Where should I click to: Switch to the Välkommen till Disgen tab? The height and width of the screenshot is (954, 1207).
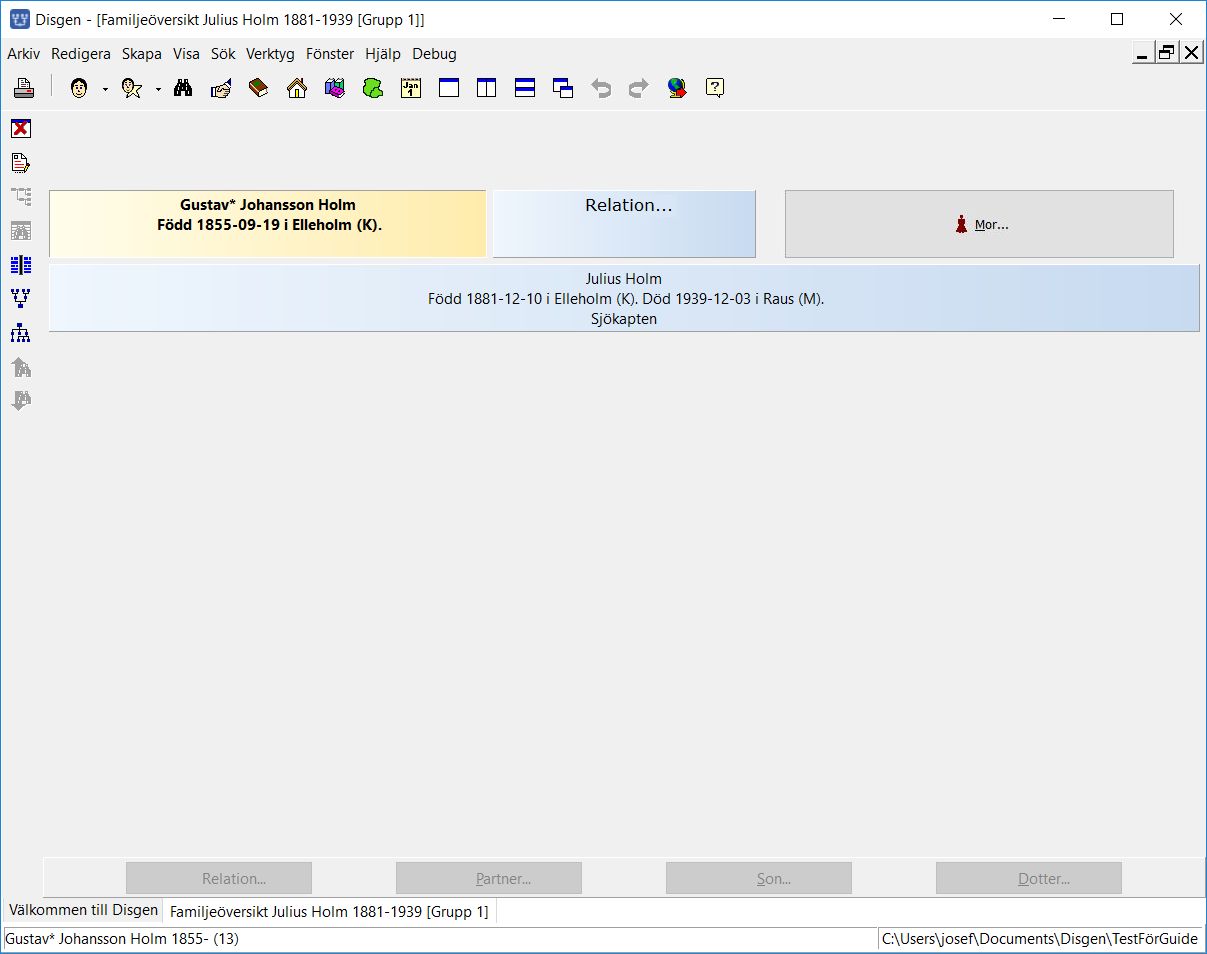[83, 910]
